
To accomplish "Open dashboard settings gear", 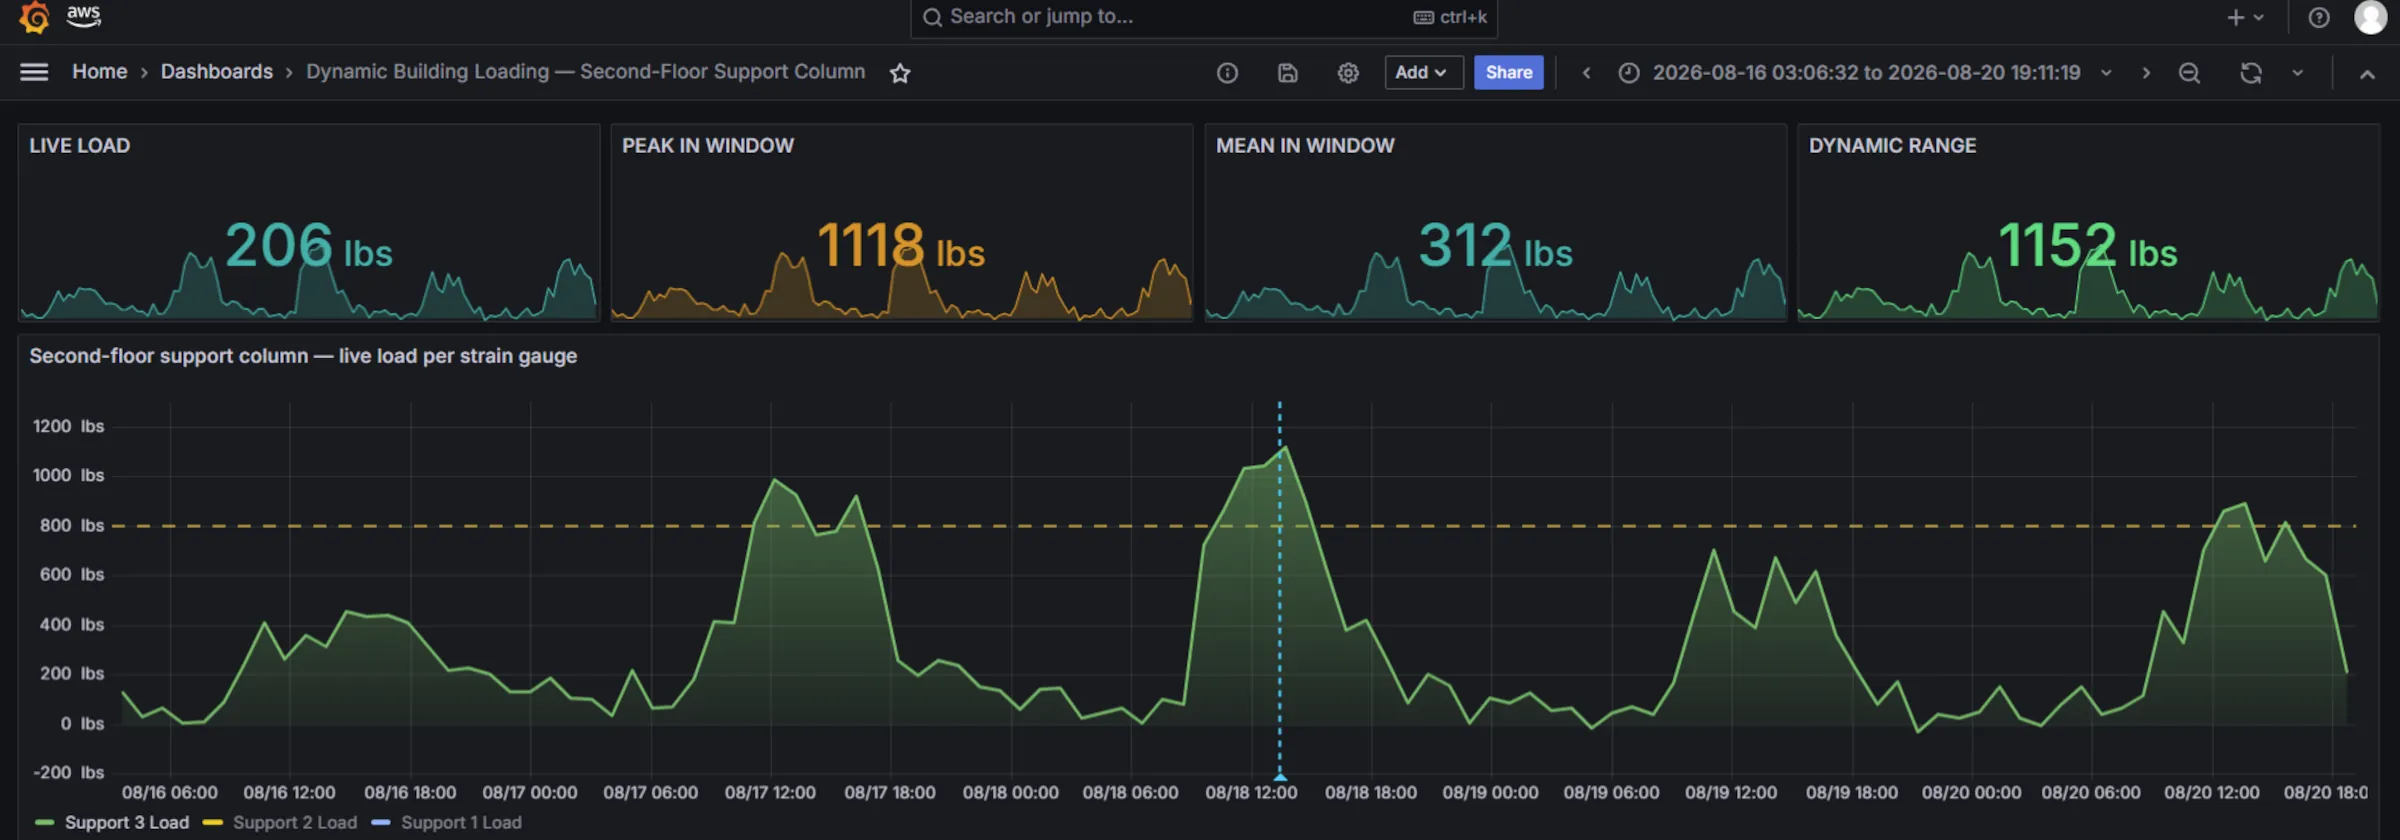I will click(1348, 73).
